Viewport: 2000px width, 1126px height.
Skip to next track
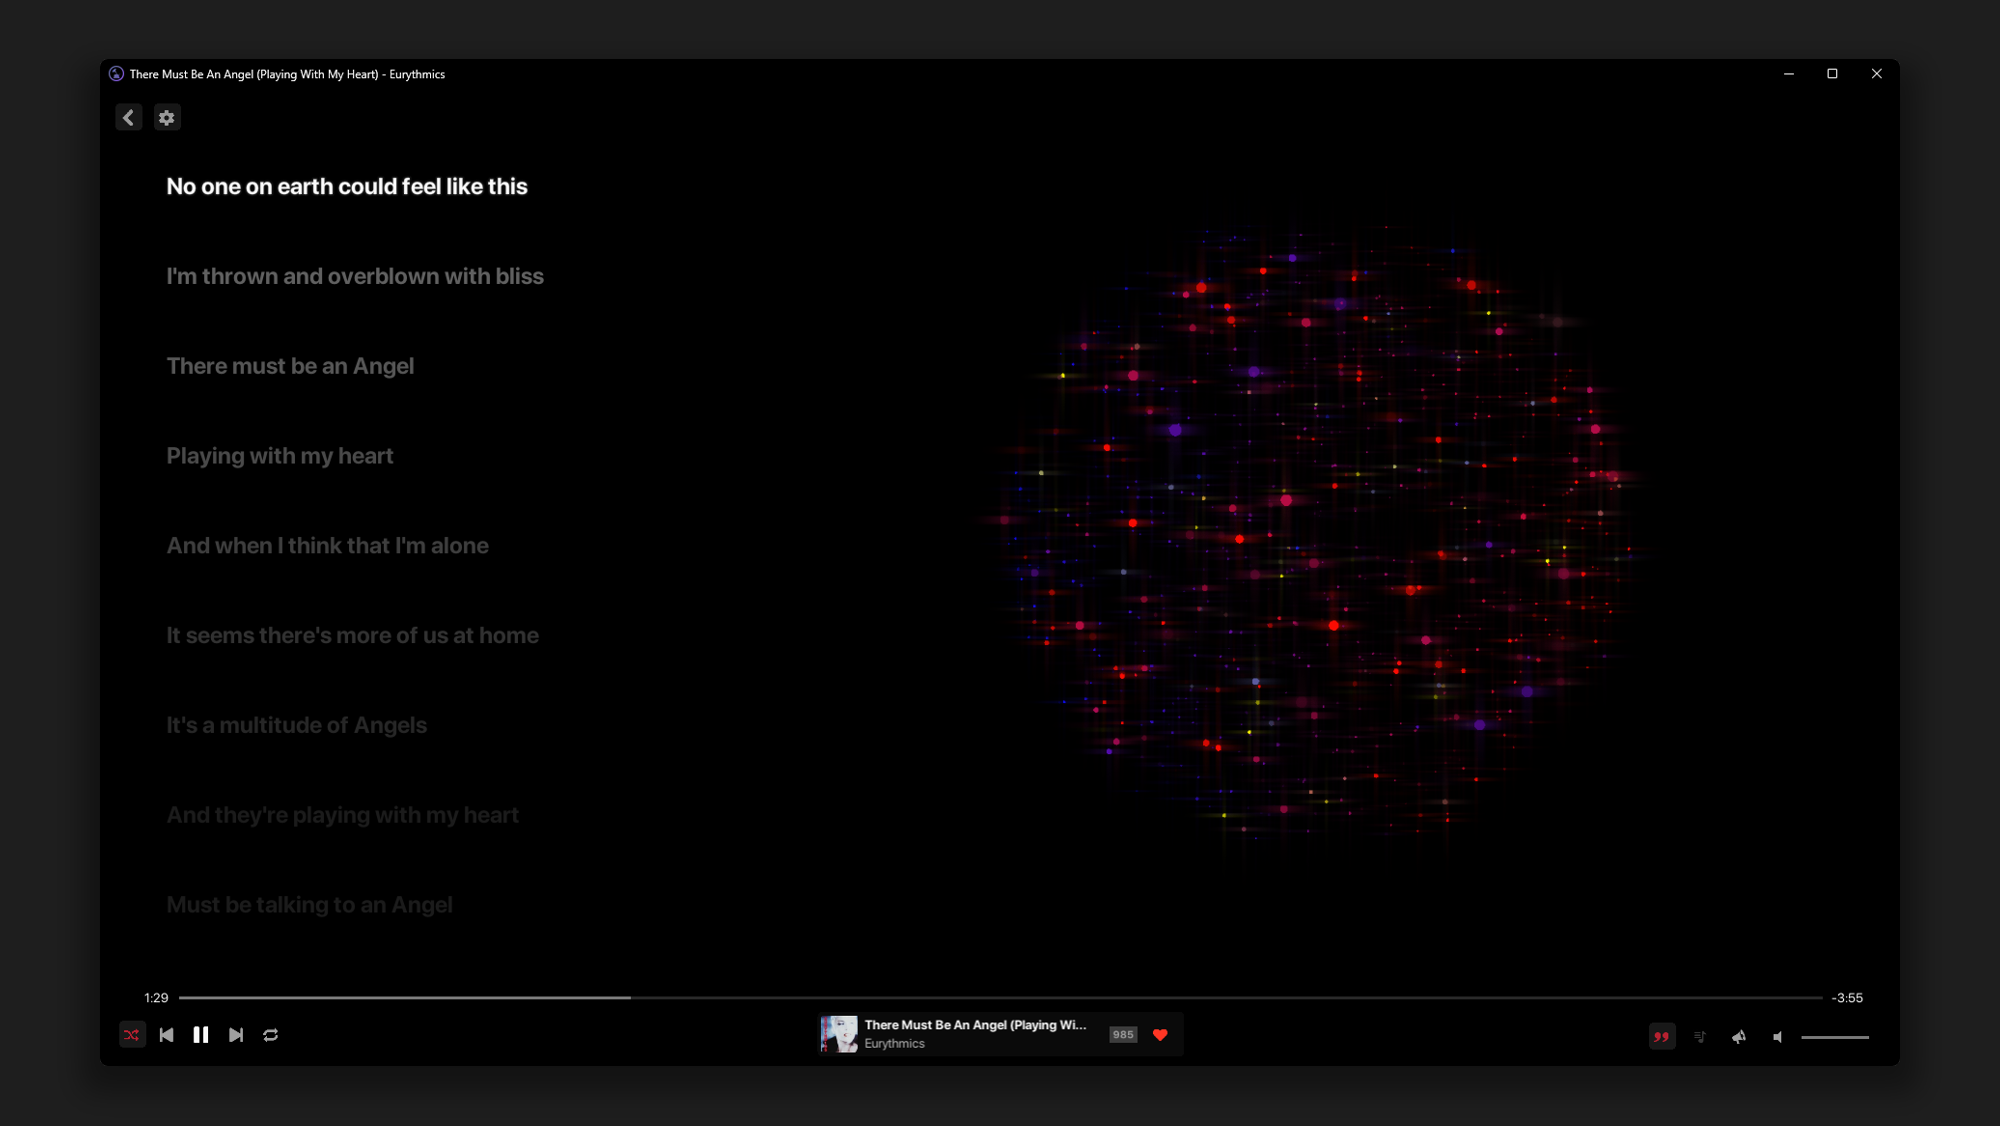(x=236, y=1035)
